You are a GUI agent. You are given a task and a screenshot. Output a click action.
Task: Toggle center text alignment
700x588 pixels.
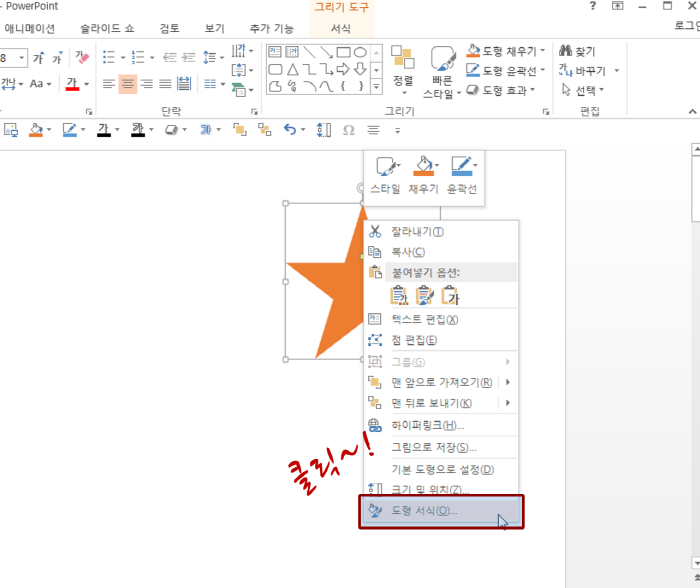[x=128, y=83]
